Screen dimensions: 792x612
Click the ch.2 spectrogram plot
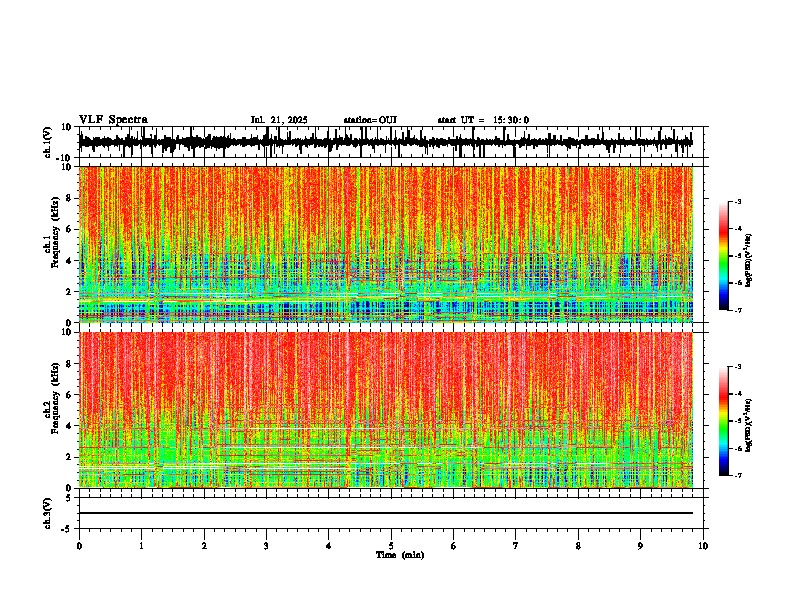coord(386,410)
